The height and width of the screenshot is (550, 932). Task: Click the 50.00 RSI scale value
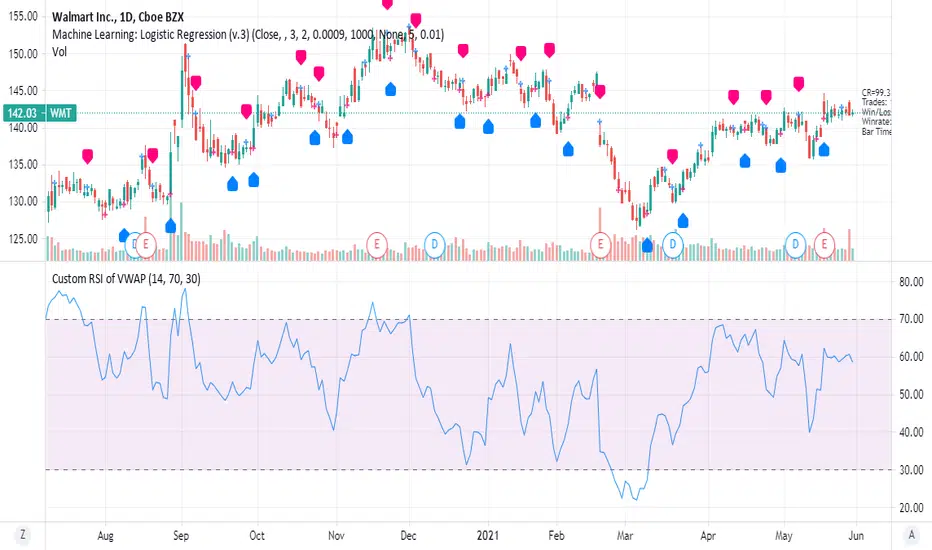(x=911, y=394)
